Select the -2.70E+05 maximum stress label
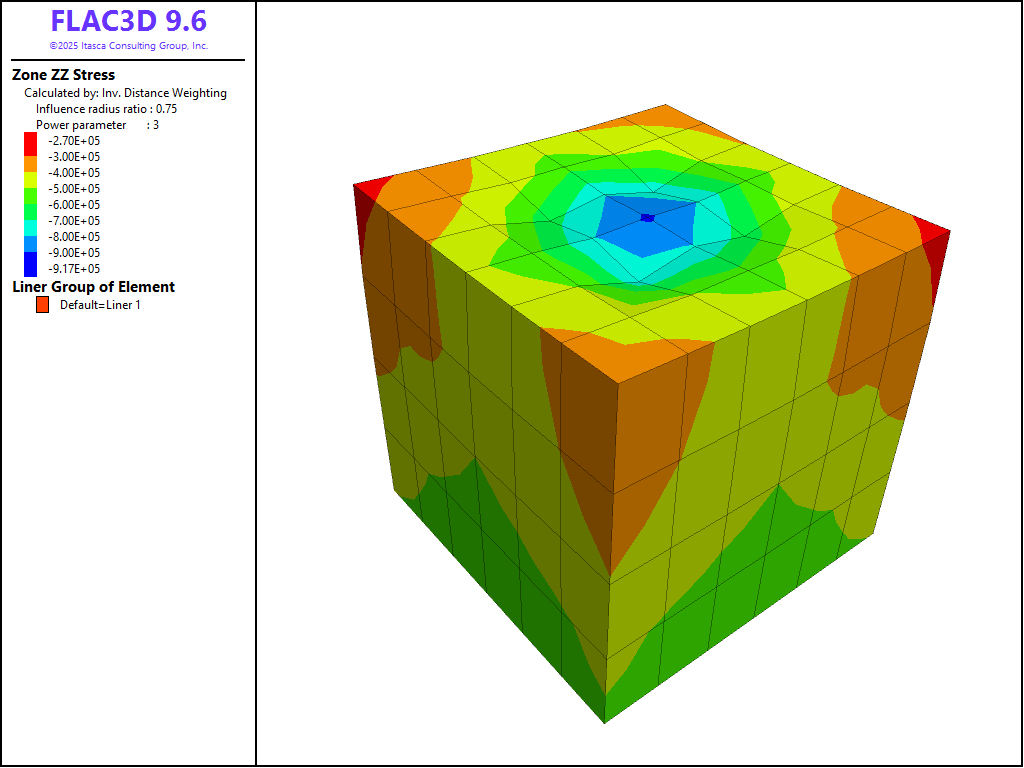The height and width of the screenshot is (768, 1024). tap(75, 141)
